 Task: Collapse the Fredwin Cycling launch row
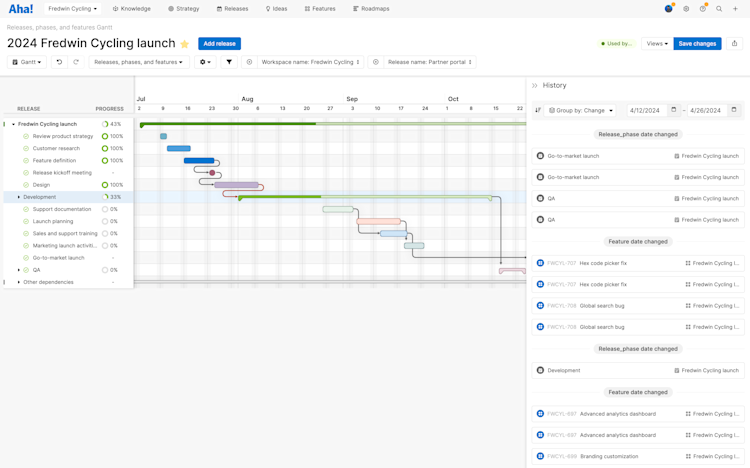click(x=13, y=124)
